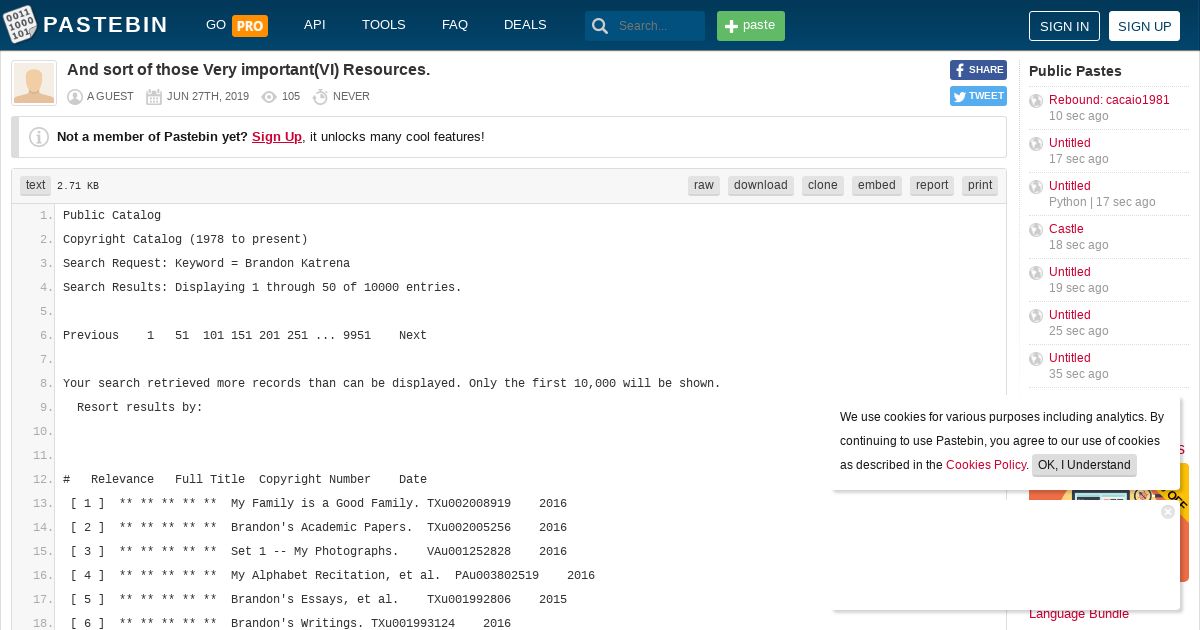
Task: Click the 'Copyright Catalog (1978 to present)' line
Action: point(185,240)
